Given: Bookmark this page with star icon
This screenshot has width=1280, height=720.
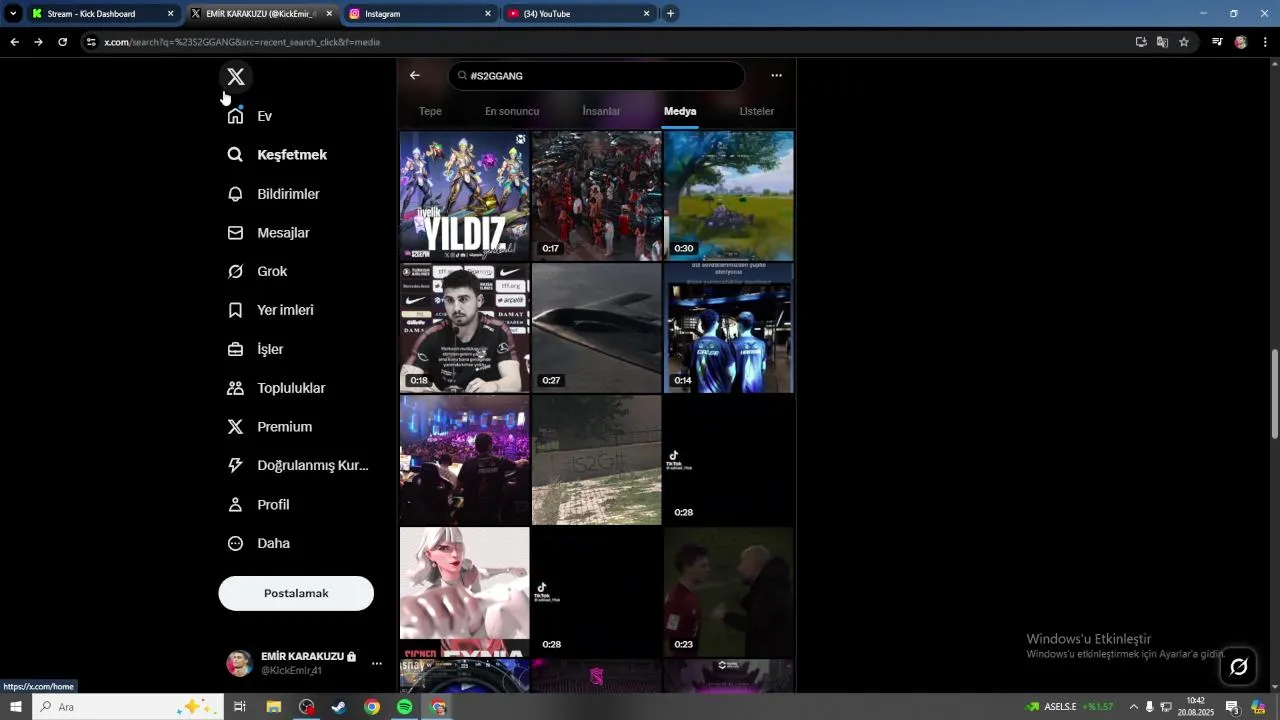Looking at the screenshot, I should point(1184,42).
